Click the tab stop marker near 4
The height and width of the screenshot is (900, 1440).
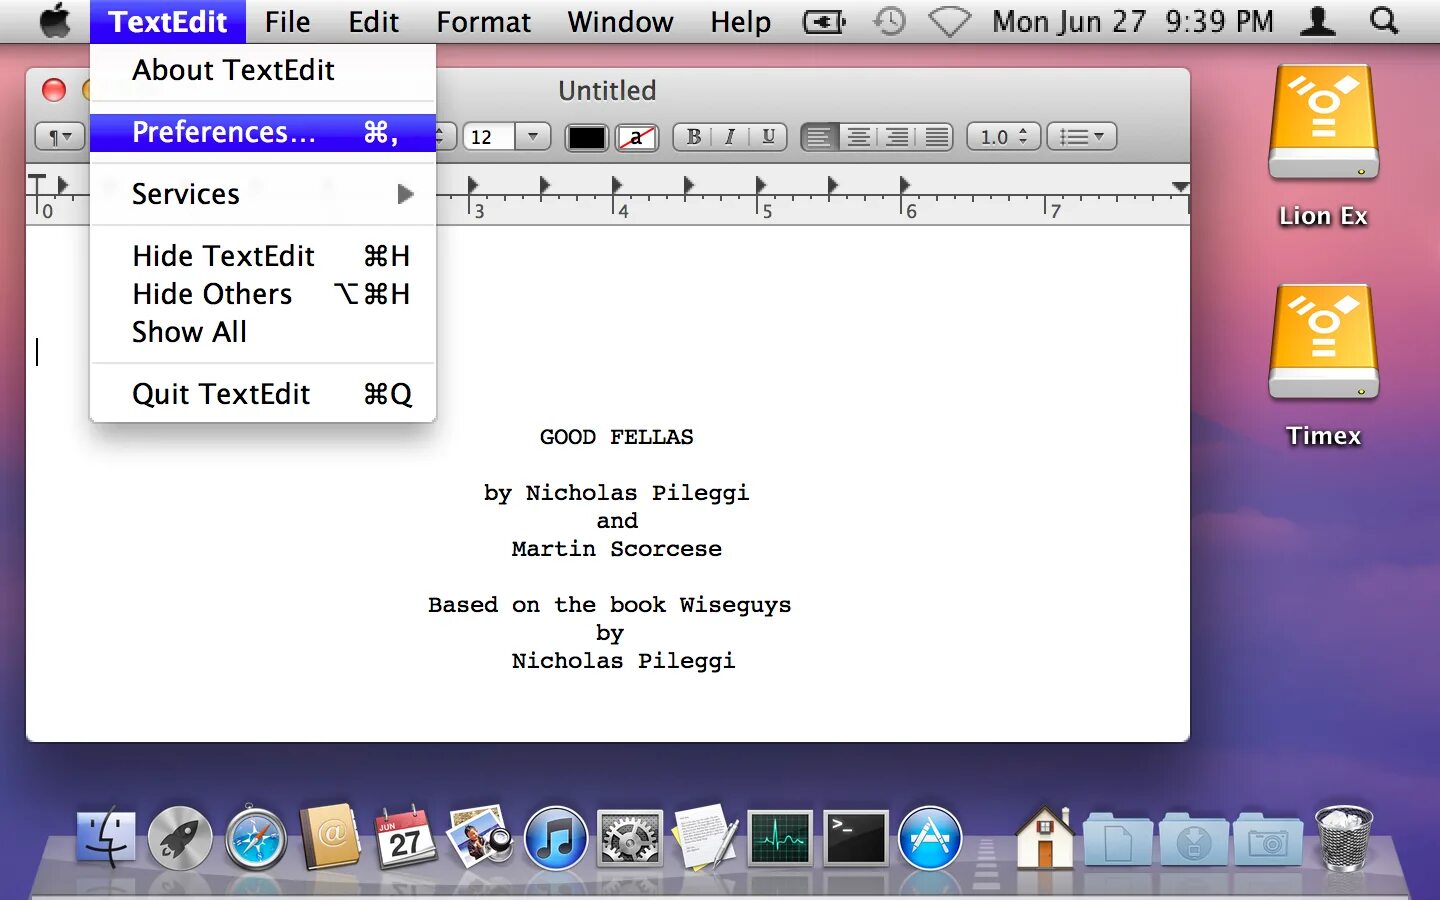coord(617,185)
